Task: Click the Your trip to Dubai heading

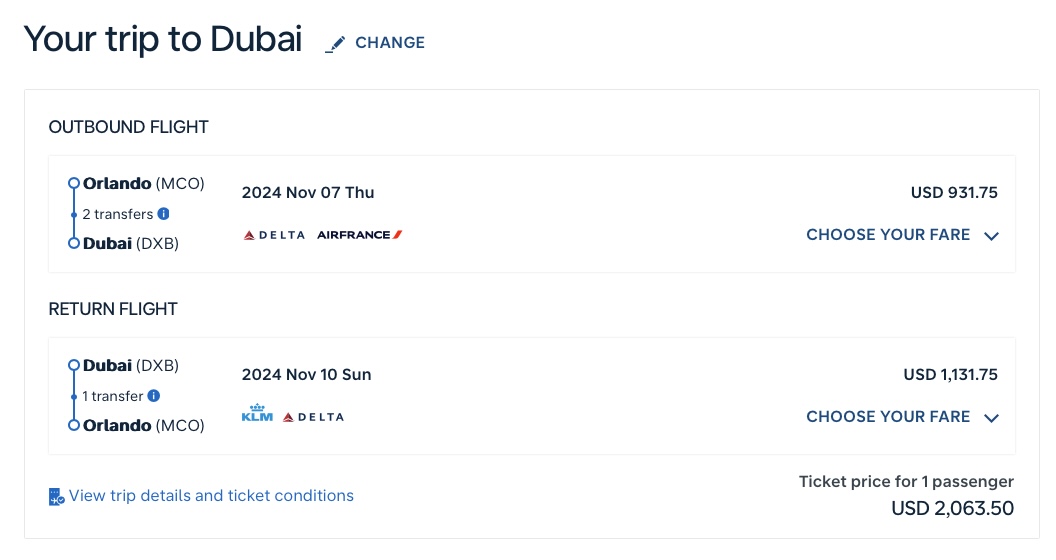Action: (x=163, y=40)
